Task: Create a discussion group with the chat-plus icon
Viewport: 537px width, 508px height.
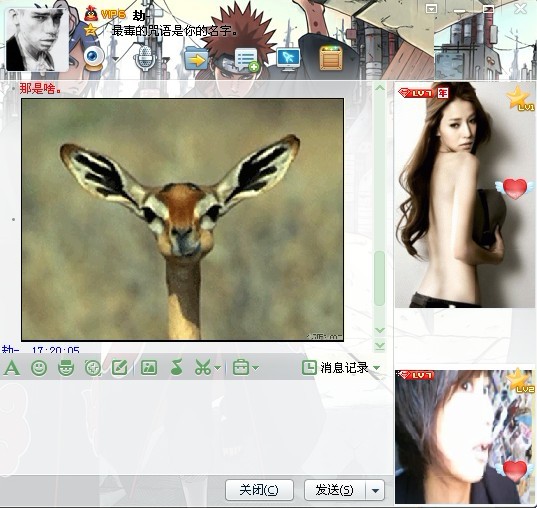Action: pyautogui.click(x=247, y=60)
